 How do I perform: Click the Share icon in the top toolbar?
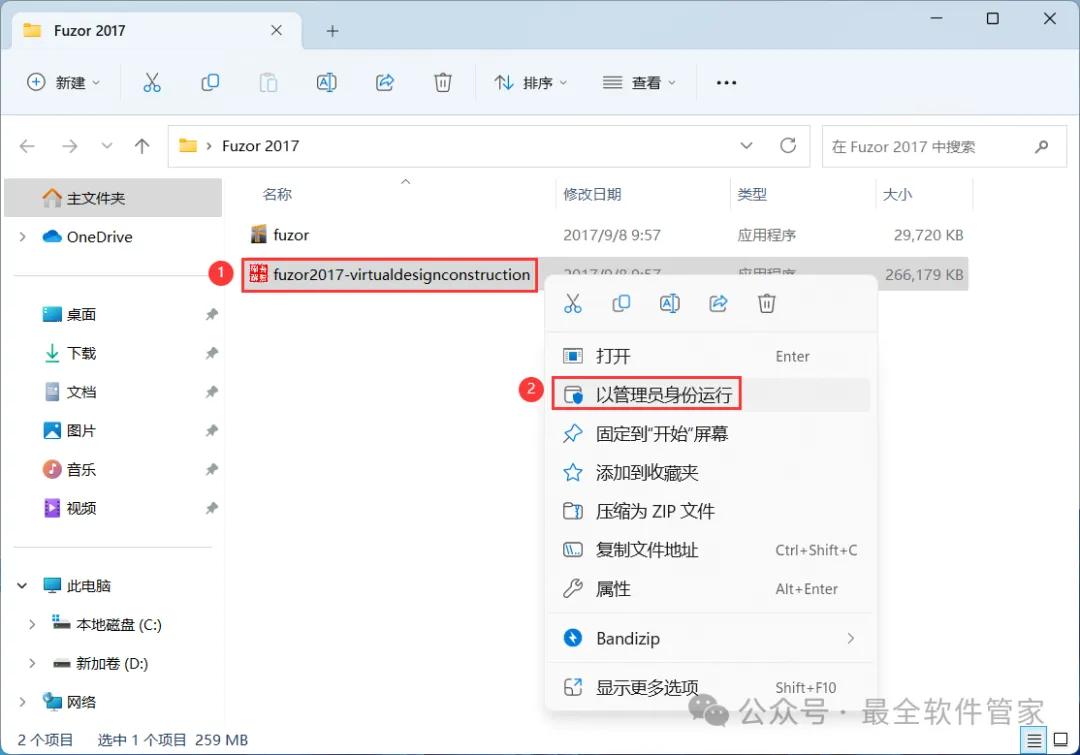pos(385,83)
